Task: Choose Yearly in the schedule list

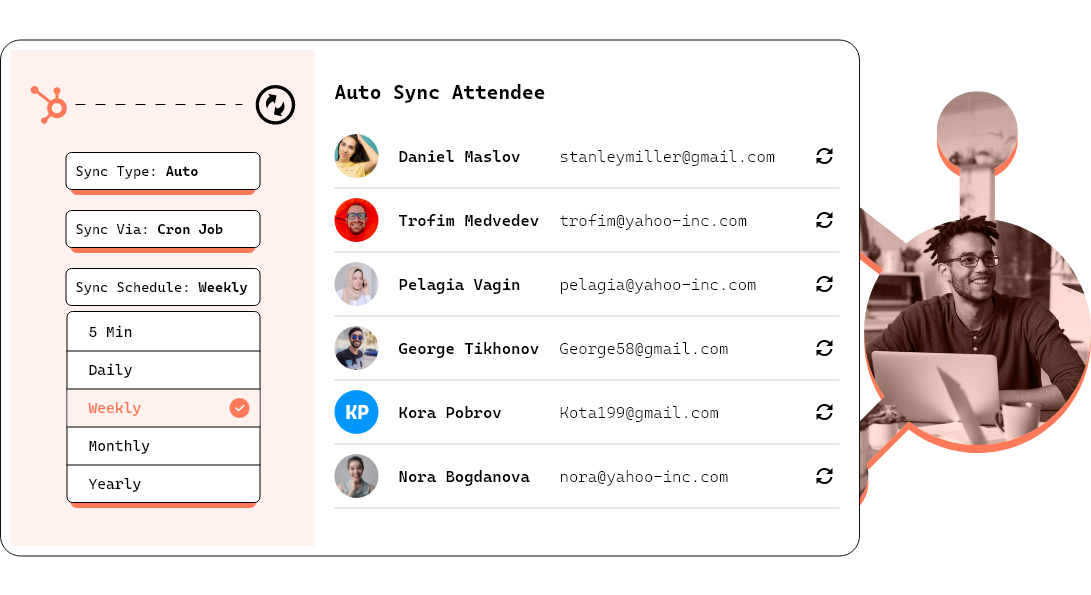Action: [163, 484]
